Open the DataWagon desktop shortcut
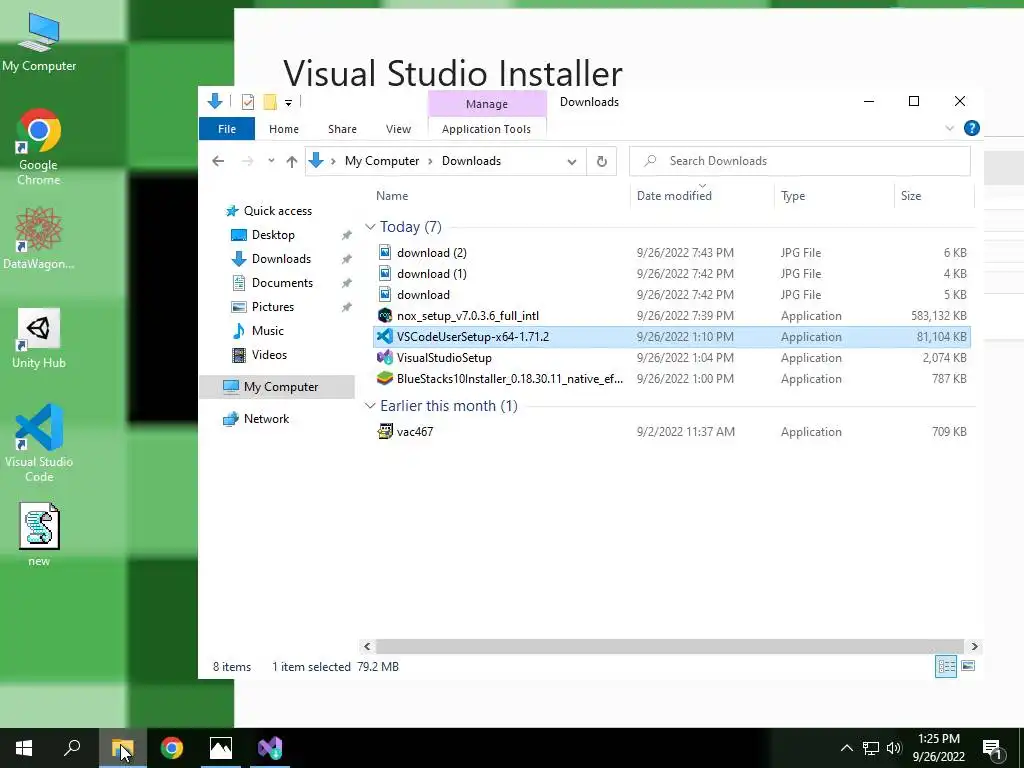 pos(39,238)
